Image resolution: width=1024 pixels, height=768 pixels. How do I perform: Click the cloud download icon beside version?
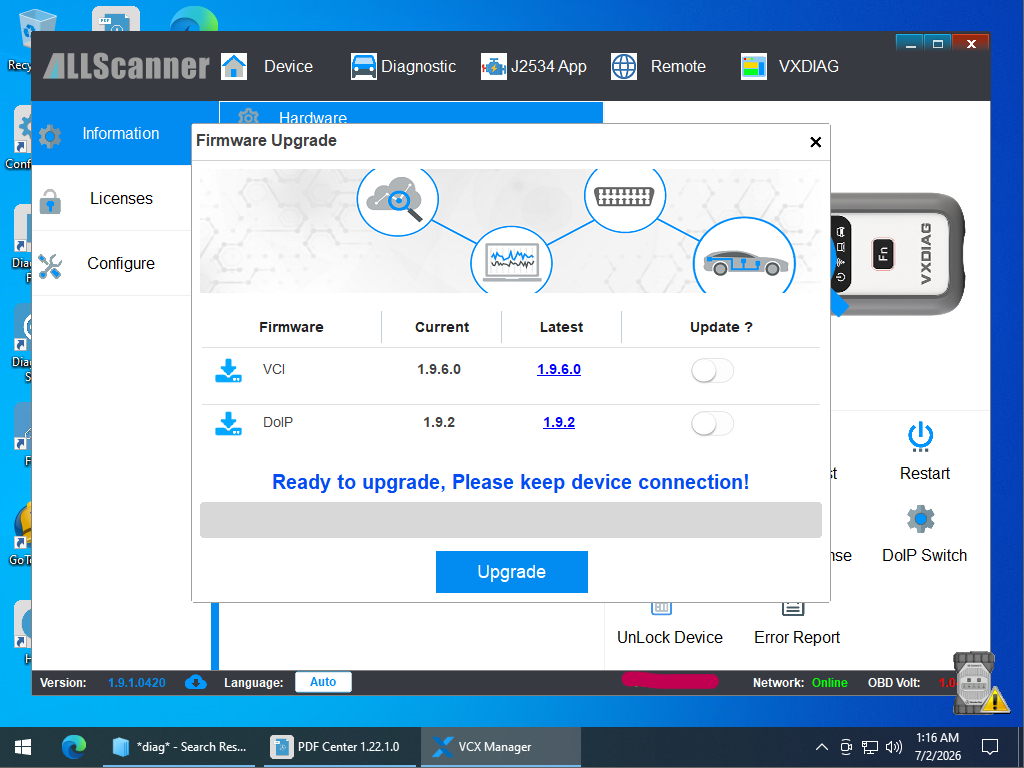pyautogui.click(x=195, y=682)
